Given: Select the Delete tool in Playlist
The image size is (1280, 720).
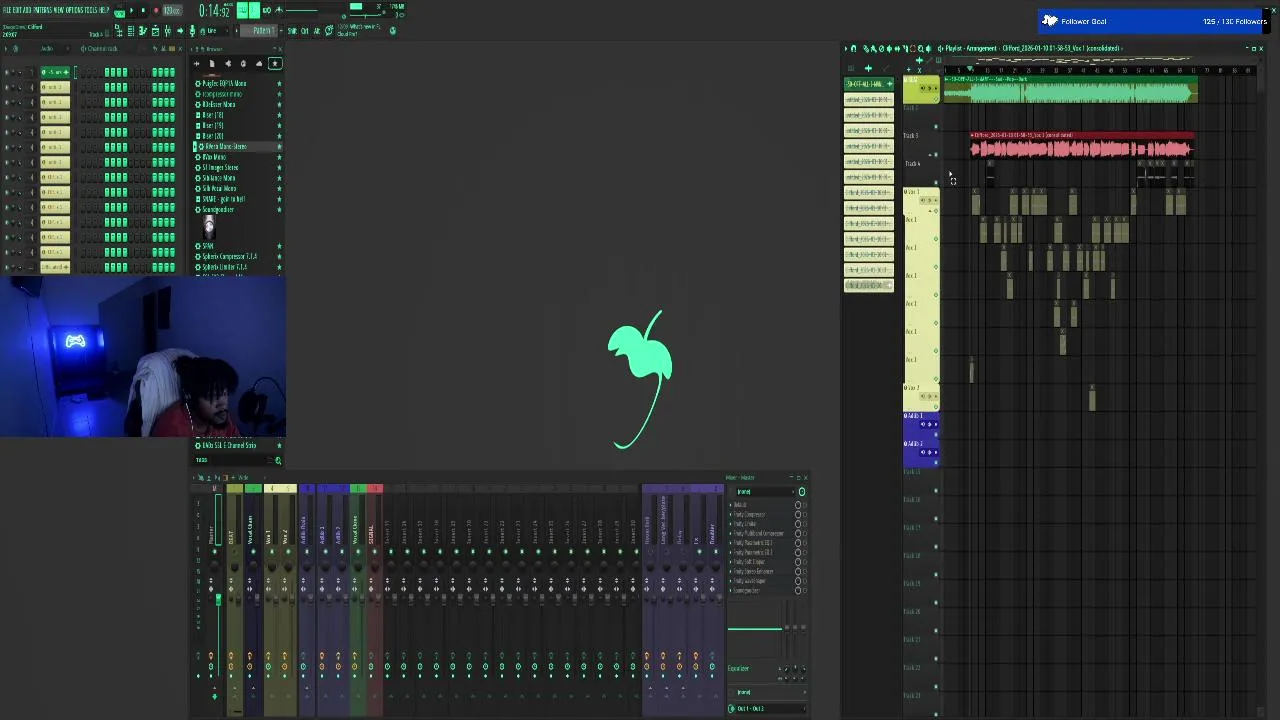Looking at the screenshot, I should 881,48.
